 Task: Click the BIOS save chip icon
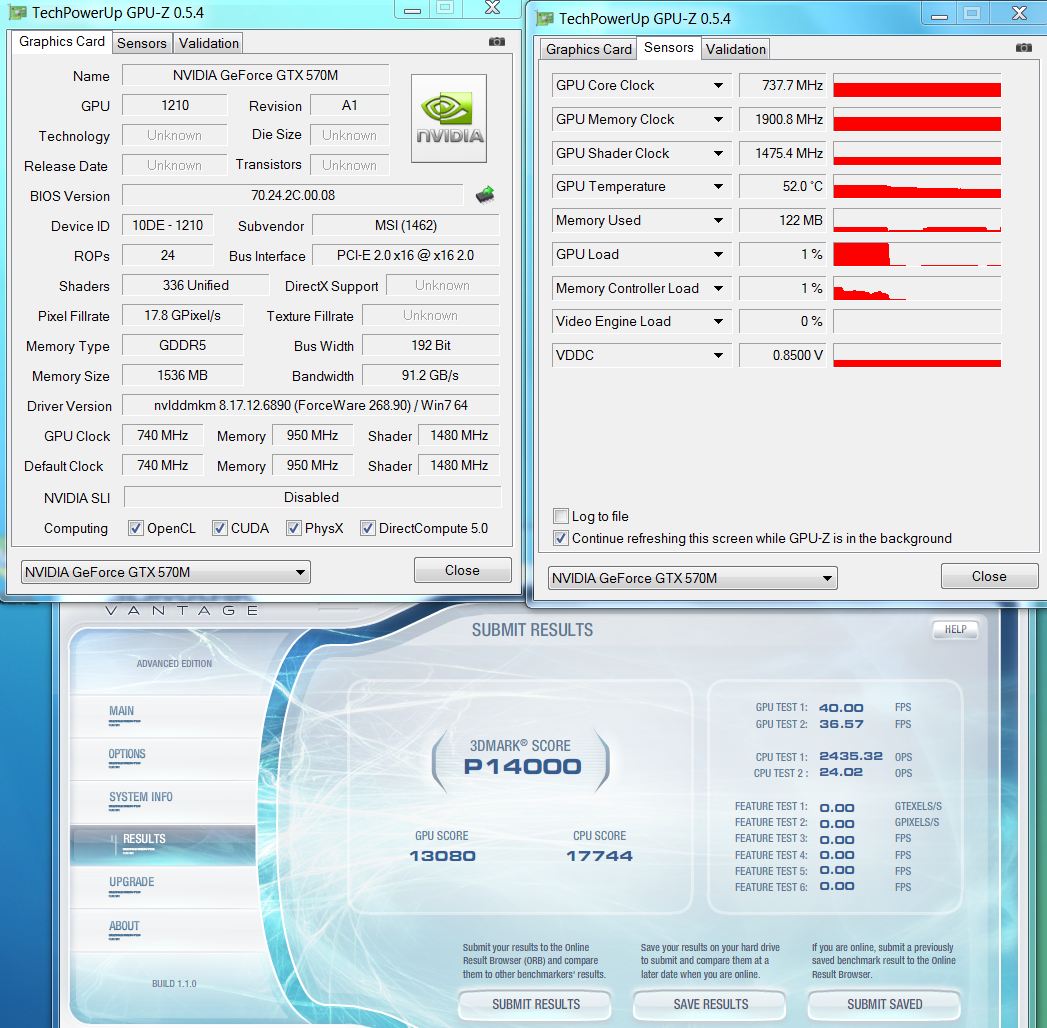485,195
